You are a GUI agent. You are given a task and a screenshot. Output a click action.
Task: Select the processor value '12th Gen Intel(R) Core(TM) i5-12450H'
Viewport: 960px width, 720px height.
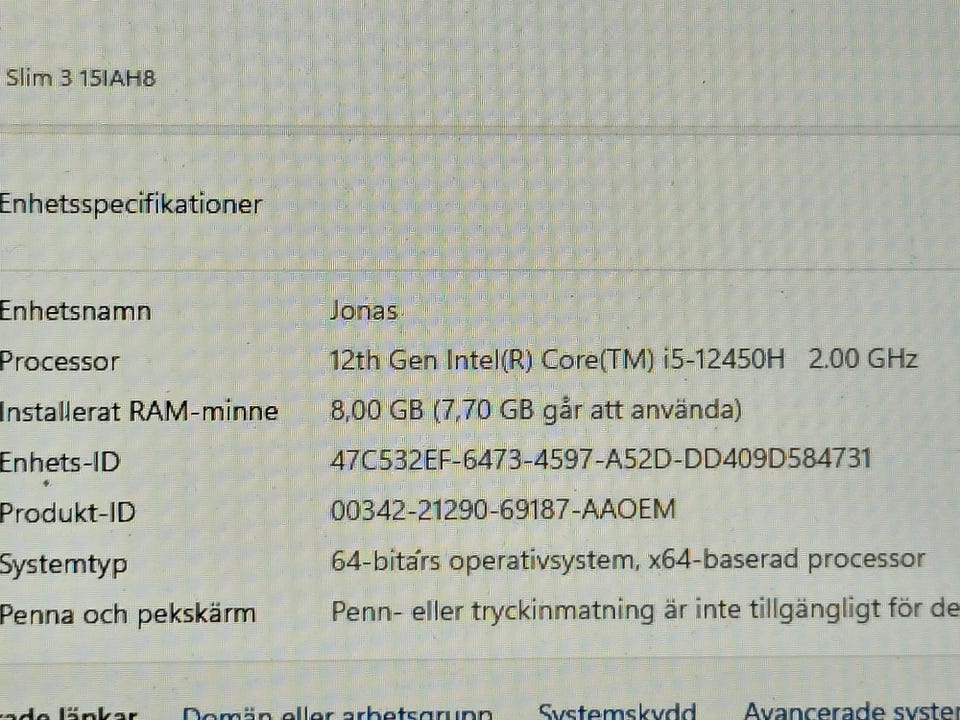point(557,359)
